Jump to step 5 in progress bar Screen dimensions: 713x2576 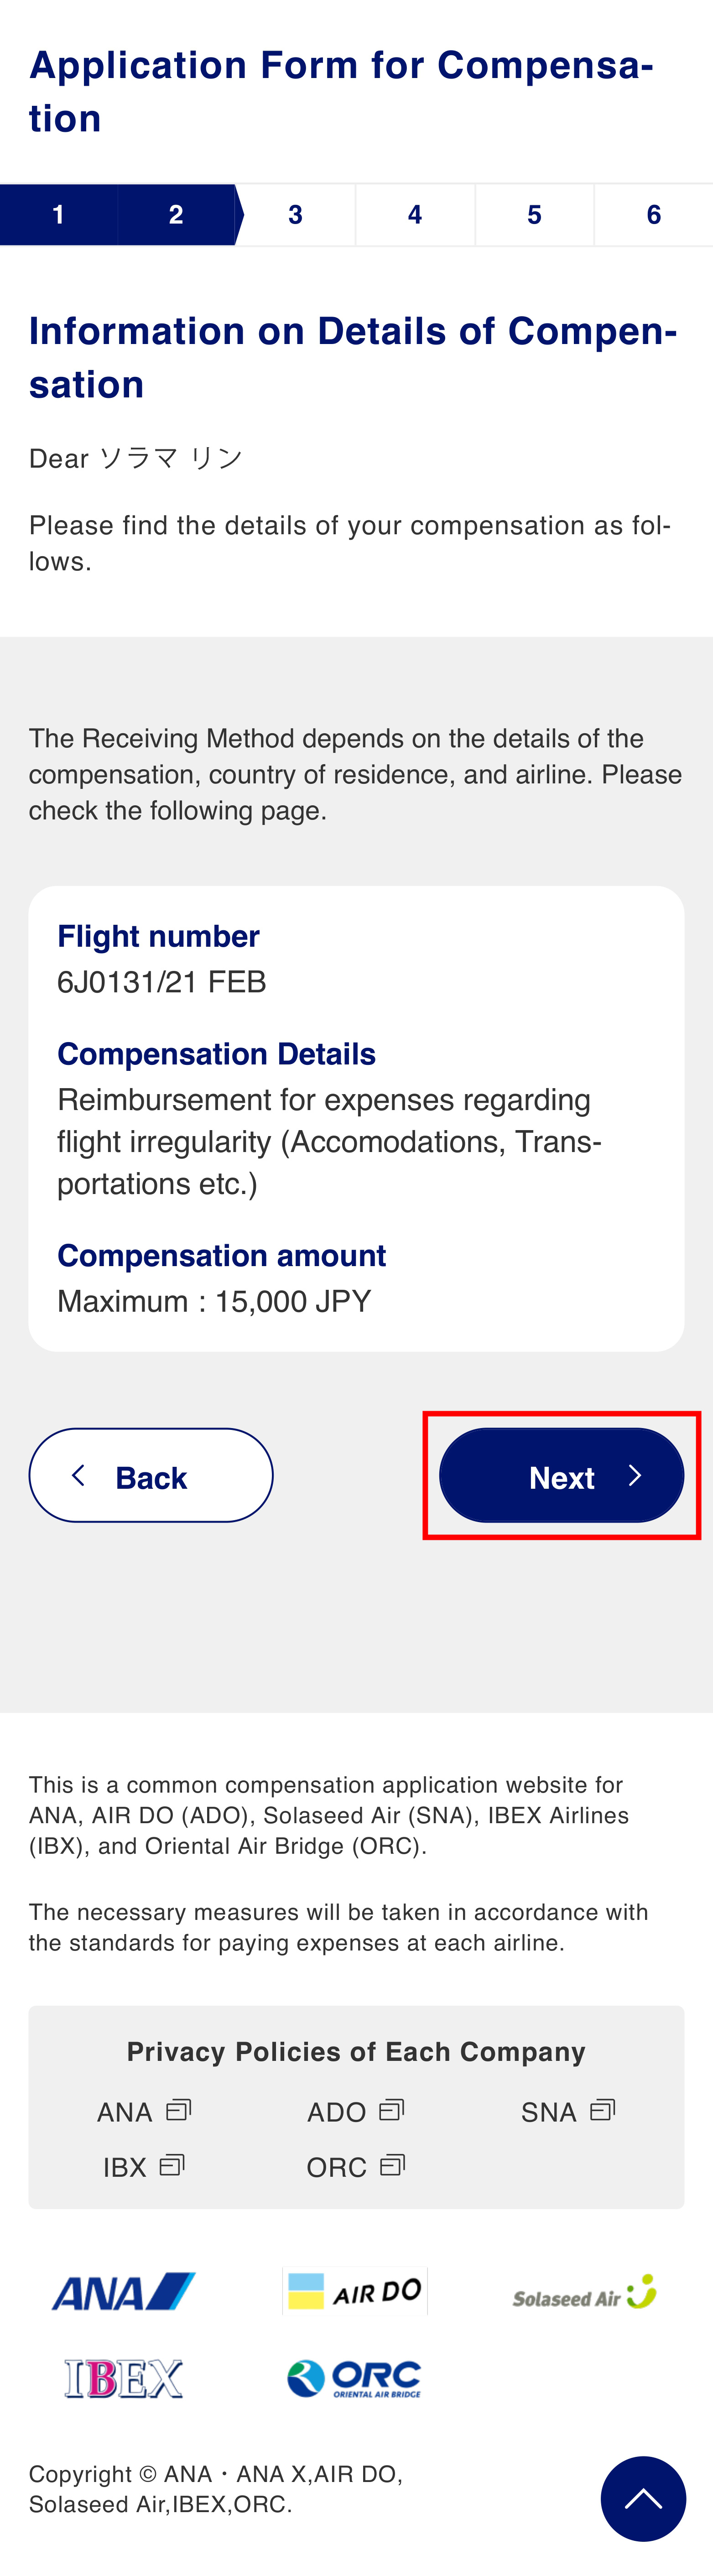(x=534, y=215)
